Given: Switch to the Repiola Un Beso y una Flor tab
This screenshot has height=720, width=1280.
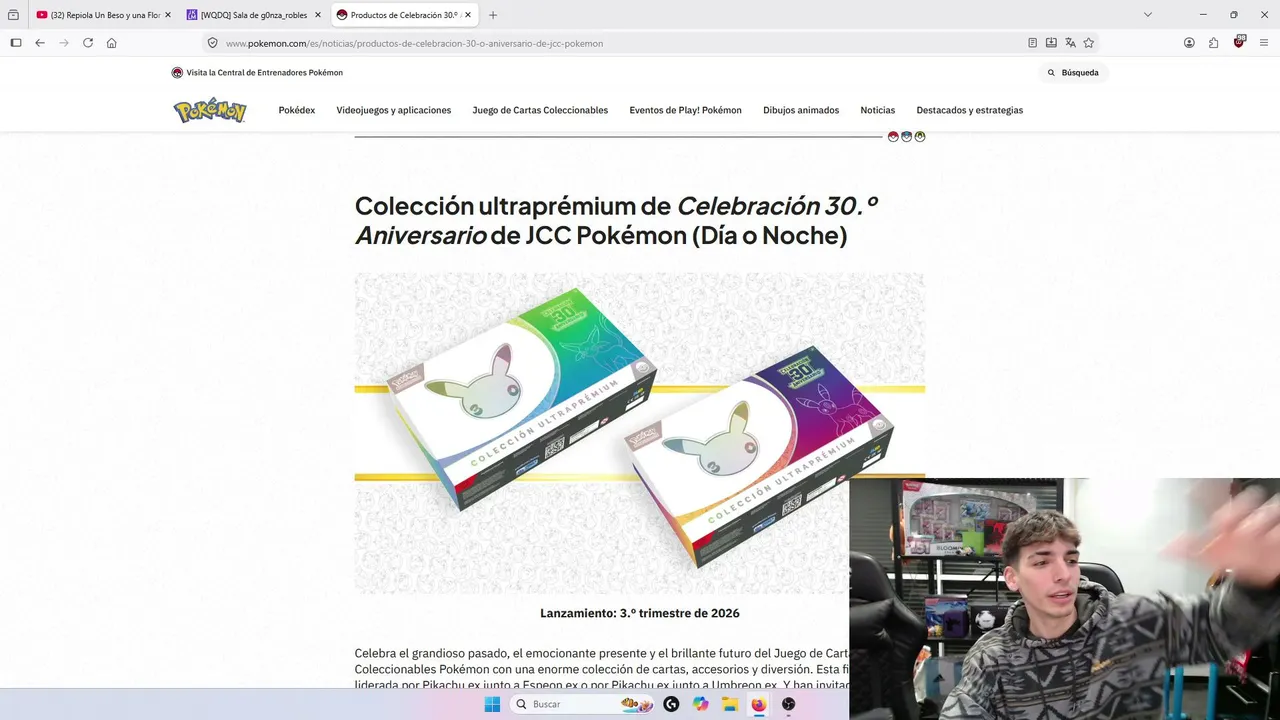Looking at the screenshot, I should (x=104, y=15).
